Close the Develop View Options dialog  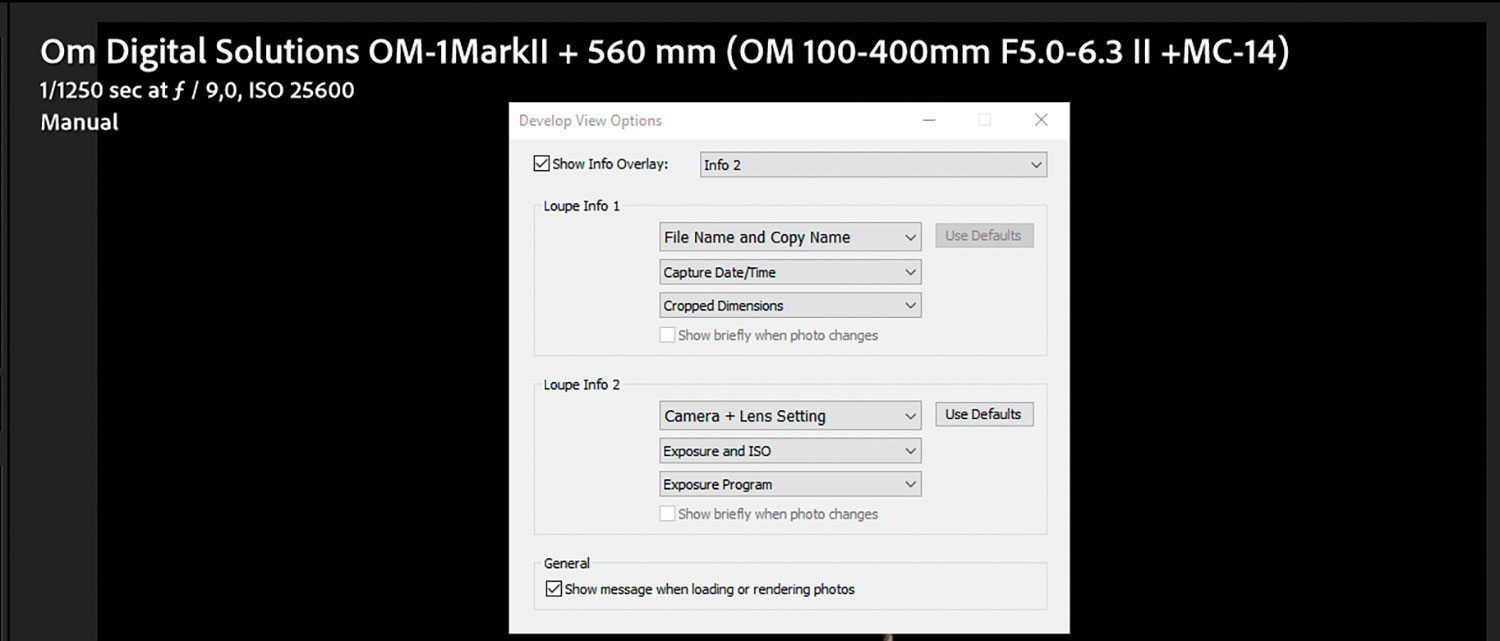(1041, 120)
